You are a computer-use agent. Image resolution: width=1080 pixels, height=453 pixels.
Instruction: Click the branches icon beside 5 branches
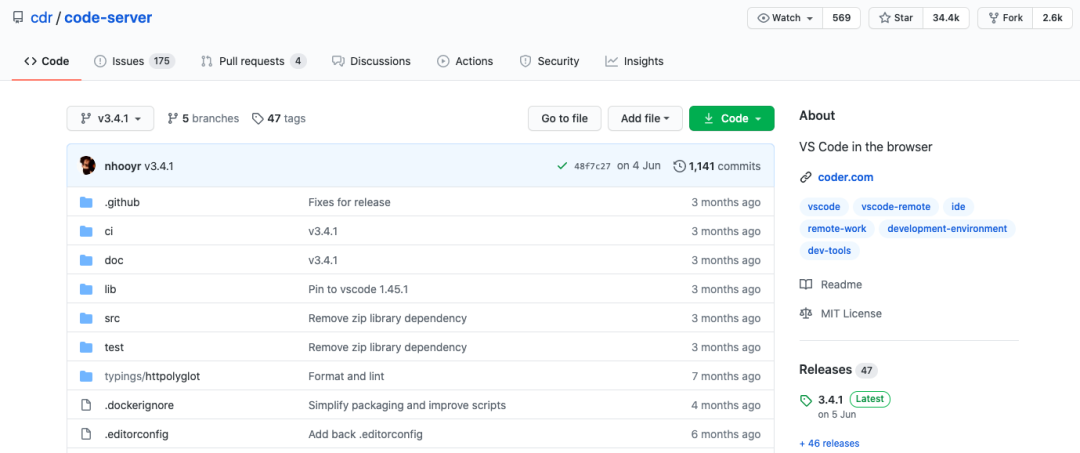[x=173, y=118]
